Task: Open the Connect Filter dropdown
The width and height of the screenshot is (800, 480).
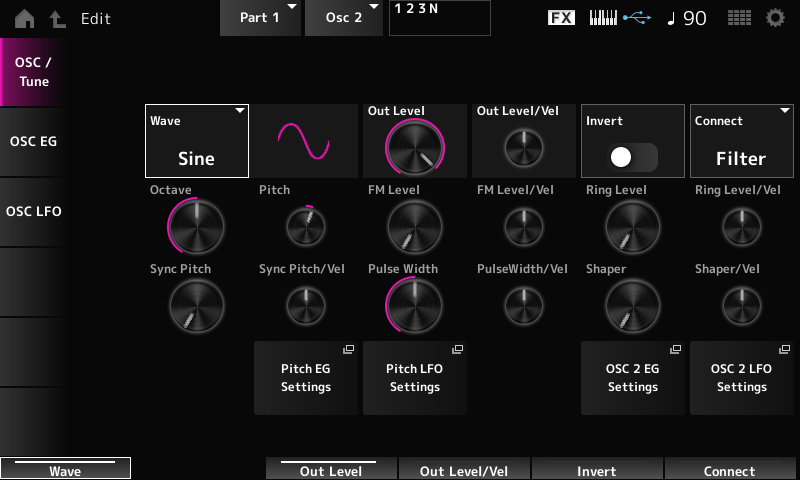Action: coord(740,141)
